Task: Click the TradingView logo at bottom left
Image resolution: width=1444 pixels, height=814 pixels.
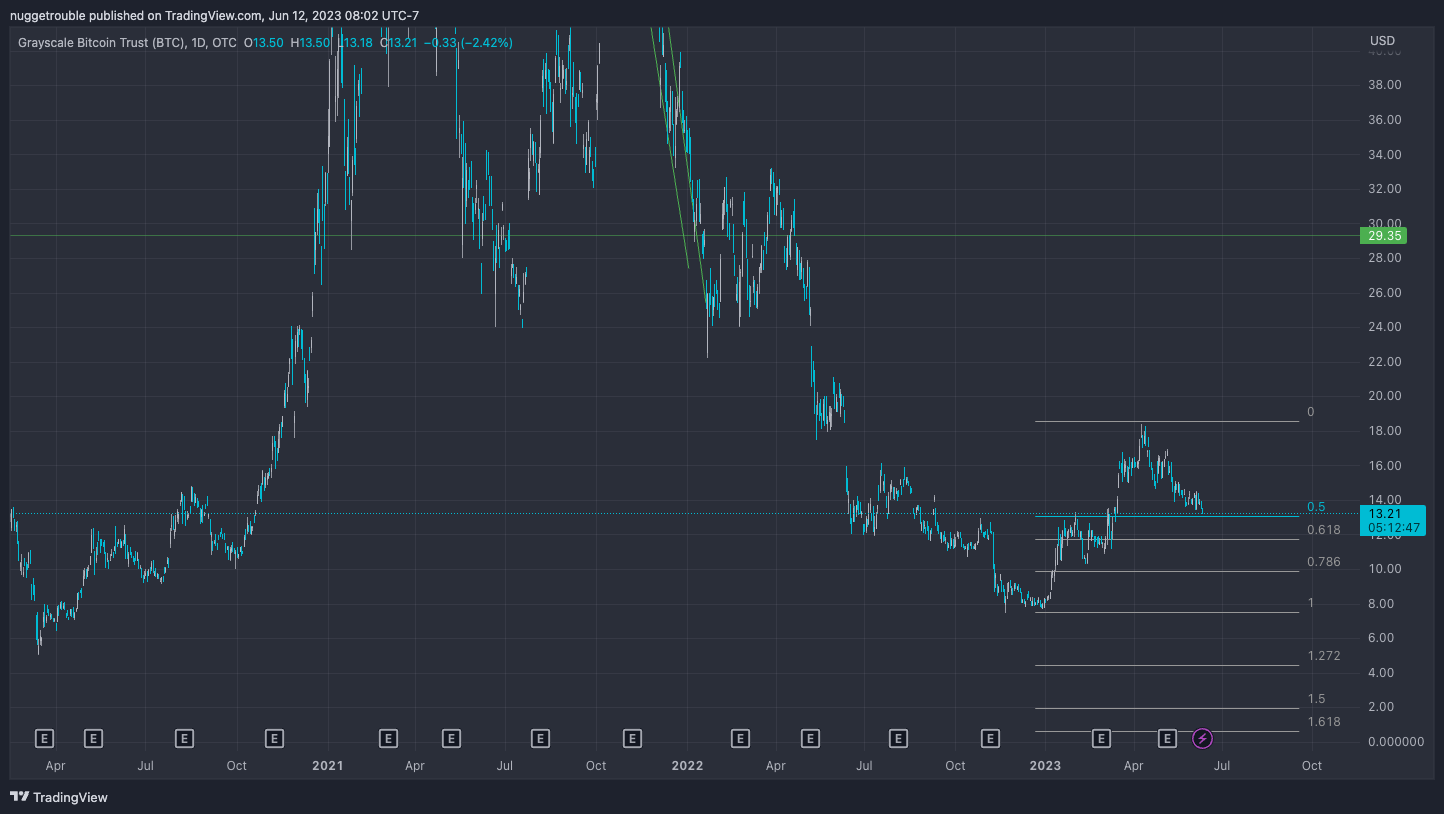Action: click(59, 797)
